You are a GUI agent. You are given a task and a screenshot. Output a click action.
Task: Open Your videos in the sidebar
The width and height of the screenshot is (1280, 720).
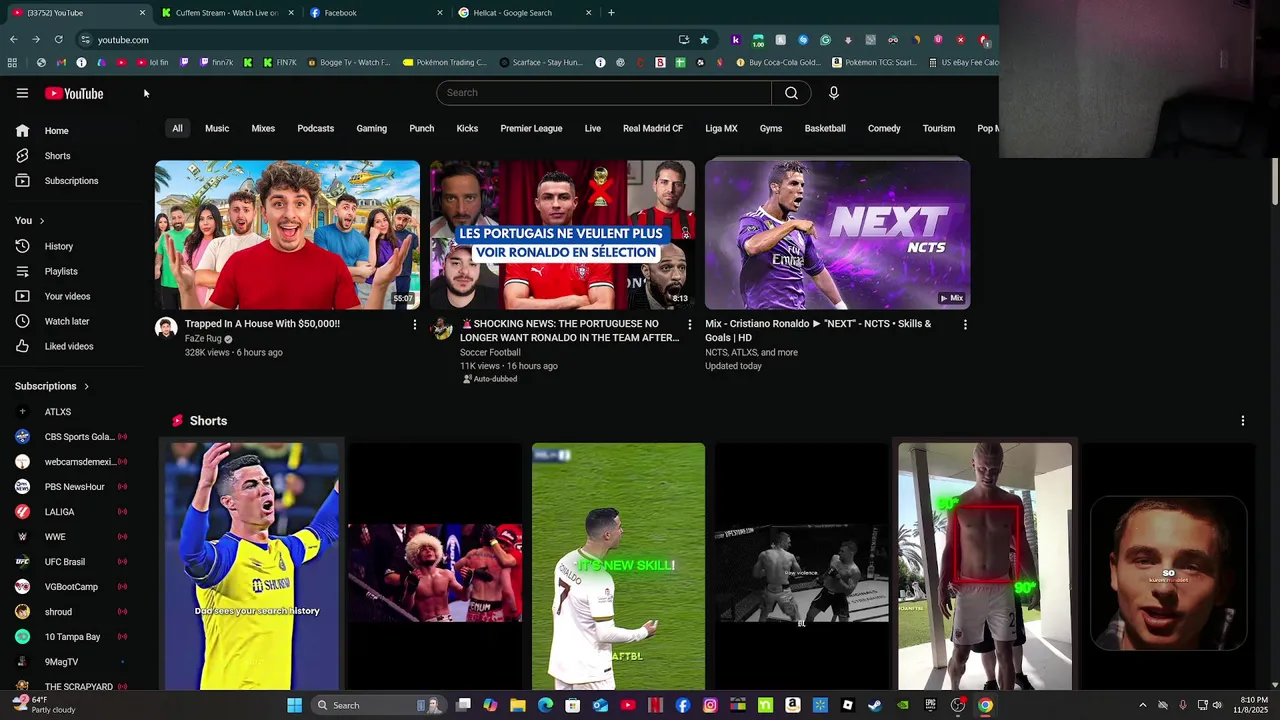pos(73,296)
